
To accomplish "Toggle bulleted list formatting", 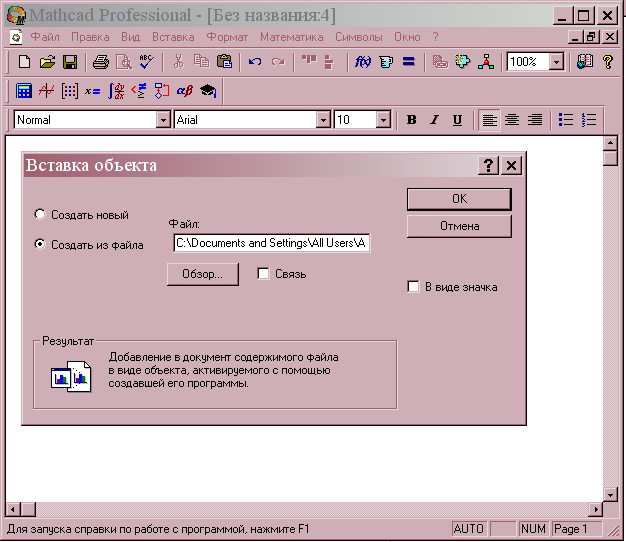I will click(x=566, y=120).
